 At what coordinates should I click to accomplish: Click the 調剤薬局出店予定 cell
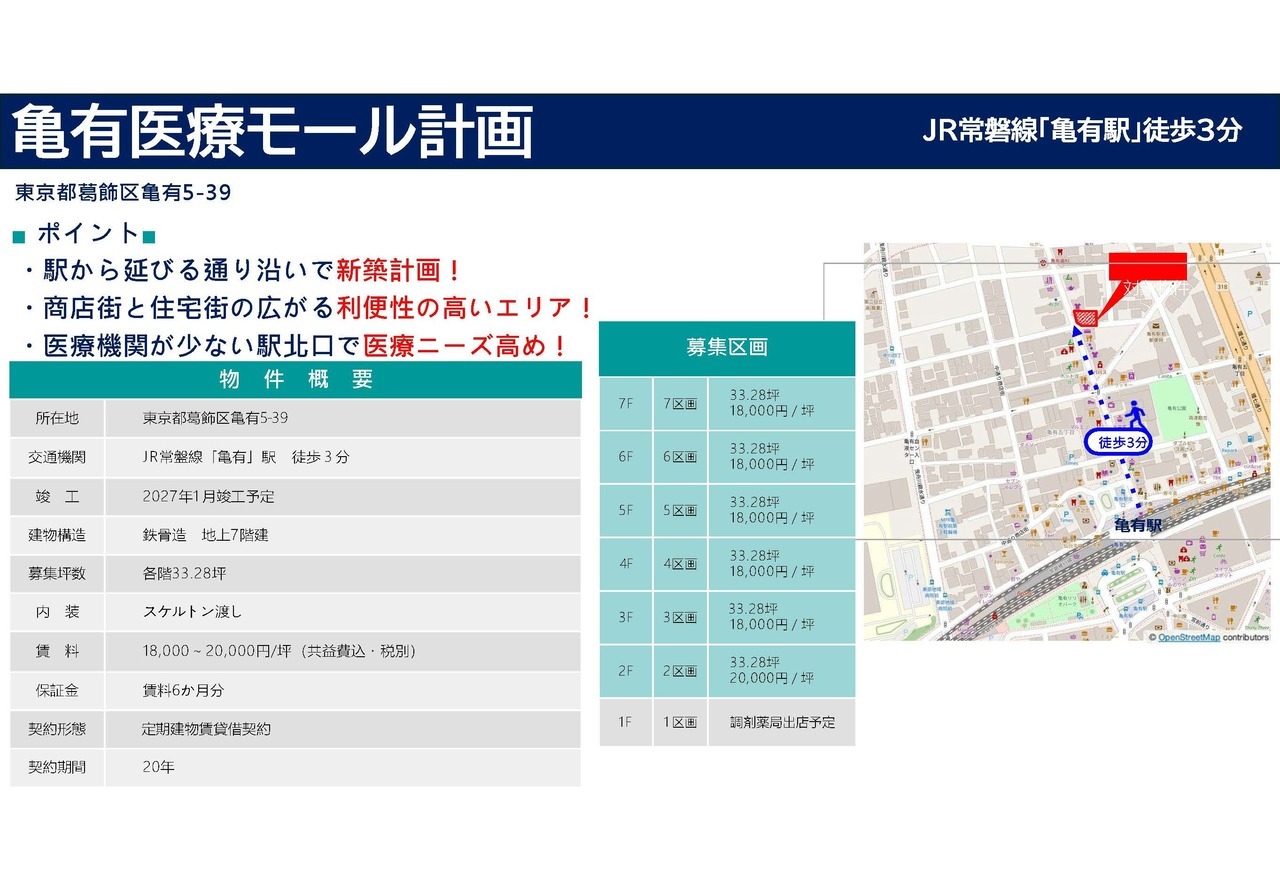(782, 722)
